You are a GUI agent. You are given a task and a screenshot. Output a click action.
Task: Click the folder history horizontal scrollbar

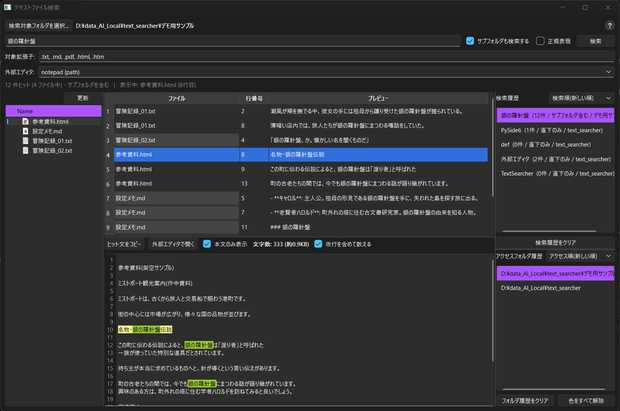point(554,389)
